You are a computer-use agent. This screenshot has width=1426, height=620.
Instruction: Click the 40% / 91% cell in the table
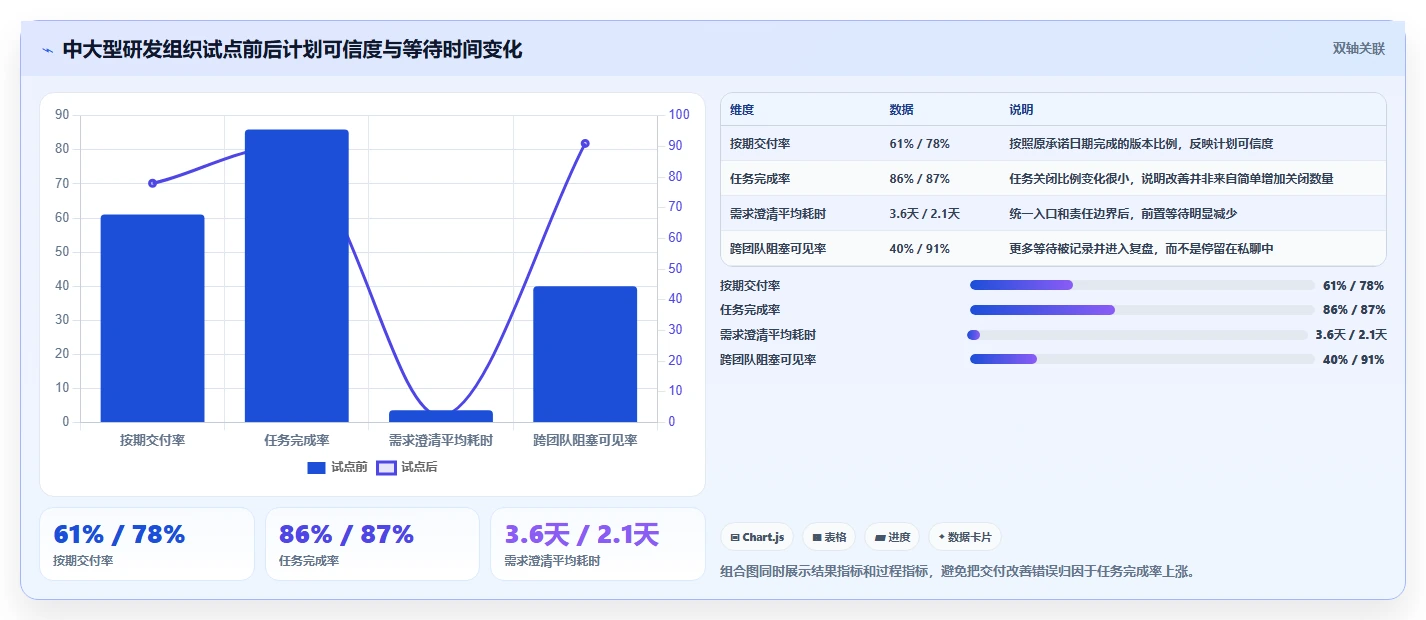click(919, 249)
